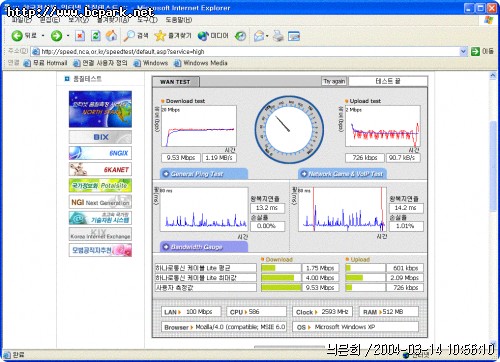Open the second Links bar shortcut
The width and height of the screenshot is (500, 362).
click(x=100, y=63)
